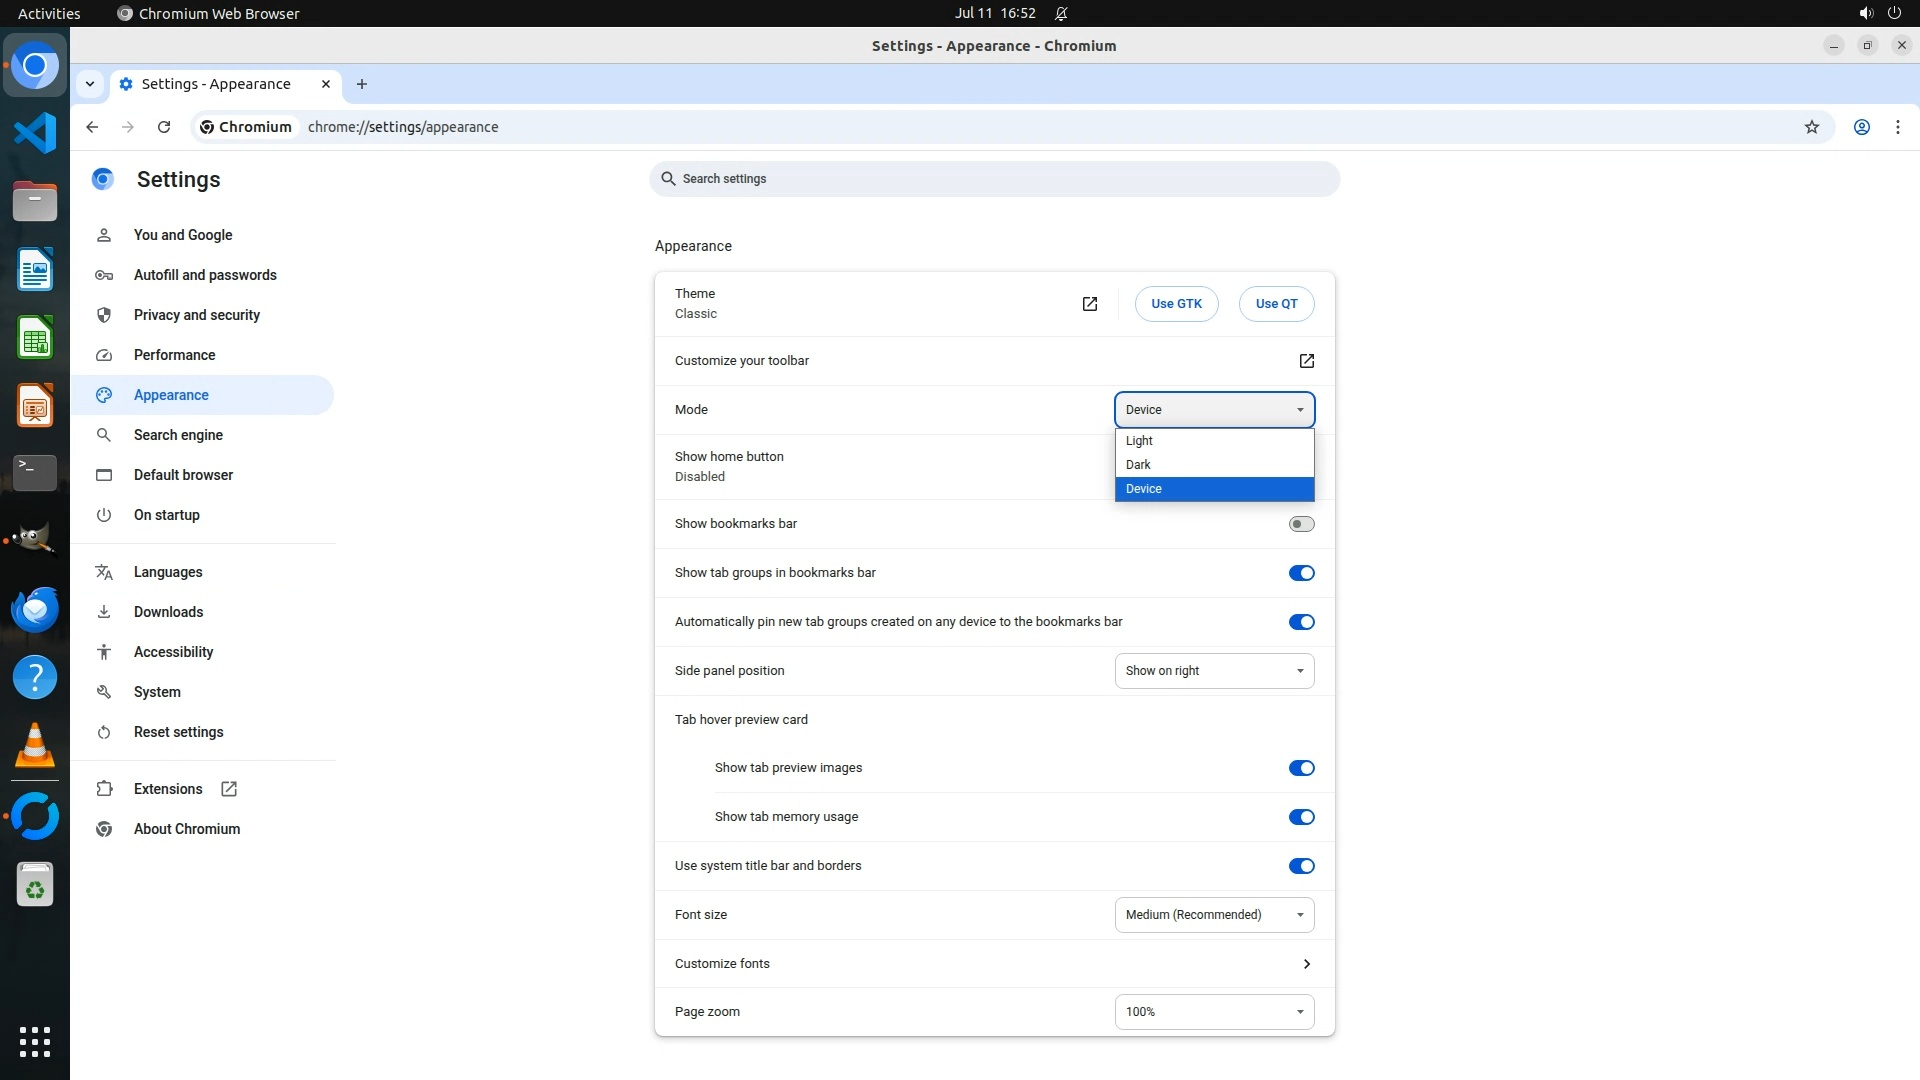Open new tab with plus icon

362,84
